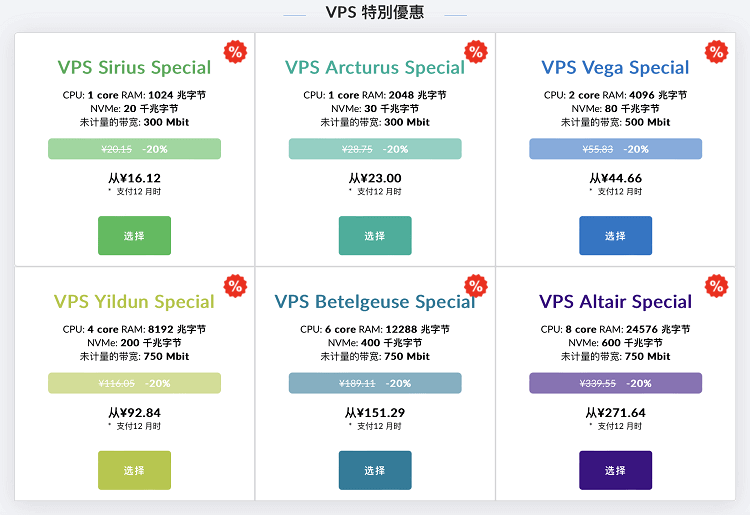750x515 pixels.
Task: Click the VPS Altair Special heading
Action: (x=616, y=302)
